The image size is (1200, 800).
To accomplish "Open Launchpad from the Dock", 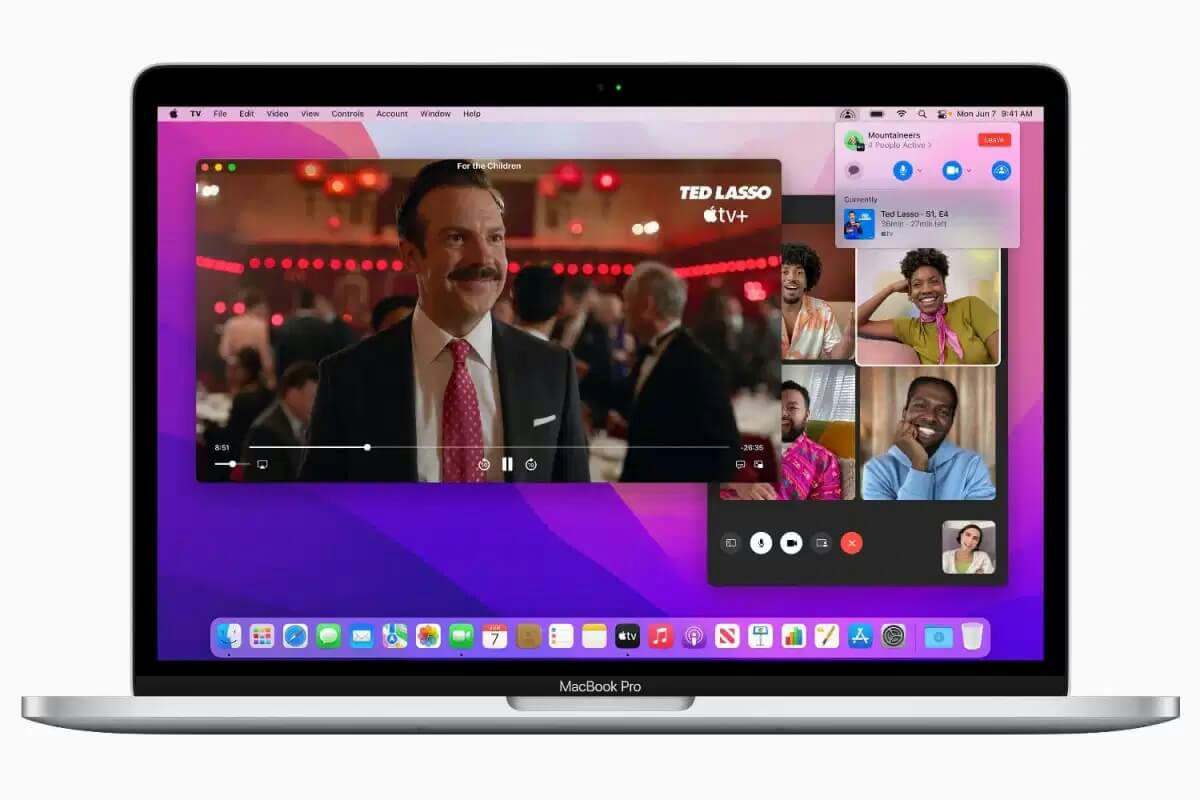I will pyautogui.click(x=262, y=635).
